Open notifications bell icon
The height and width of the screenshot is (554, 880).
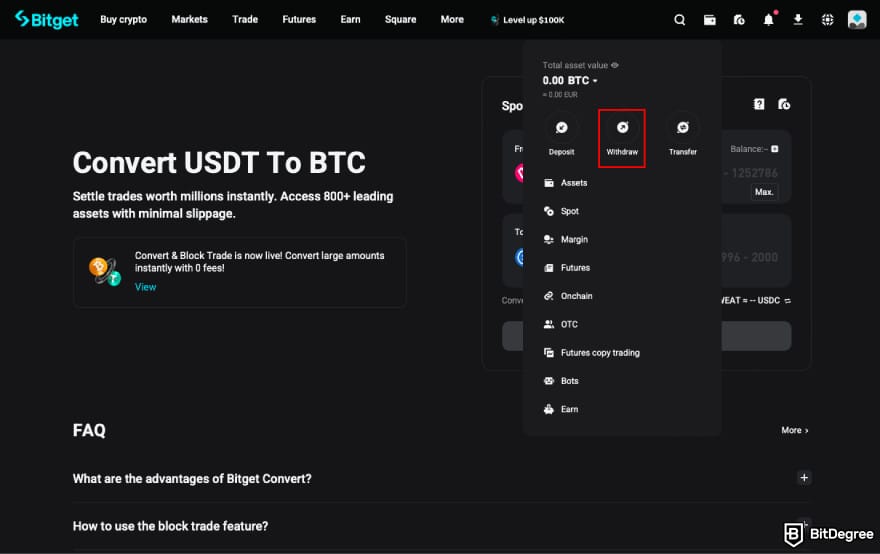tap(768, 20)
